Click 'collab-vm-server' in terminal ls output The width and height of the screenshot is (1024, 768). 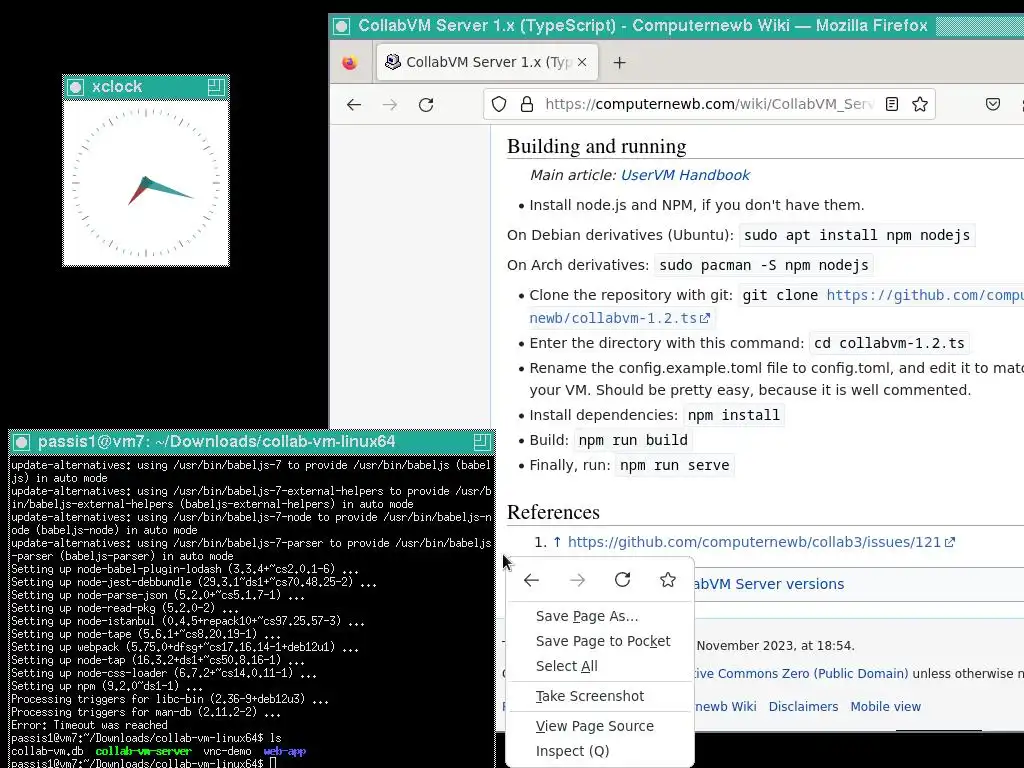pos(144,751)
